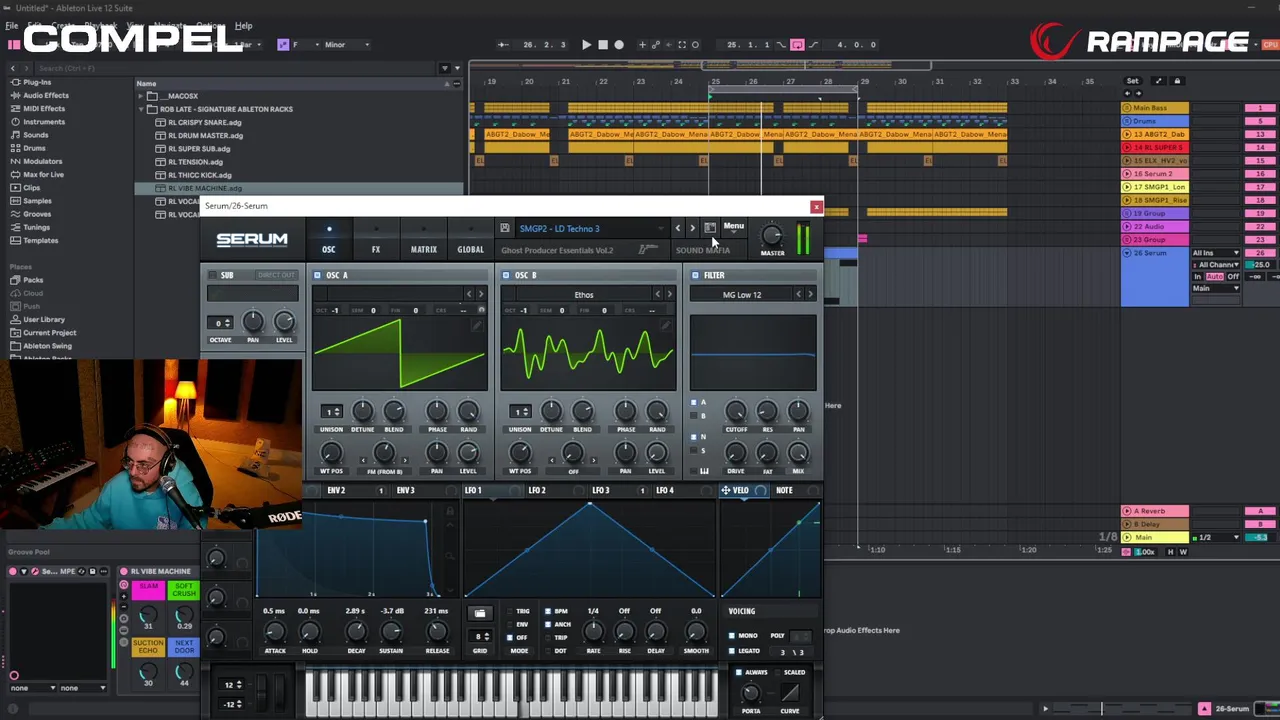Open Grooves category in browser
This screenshot has height=720, width=1280.
click(x=37, y=214)
